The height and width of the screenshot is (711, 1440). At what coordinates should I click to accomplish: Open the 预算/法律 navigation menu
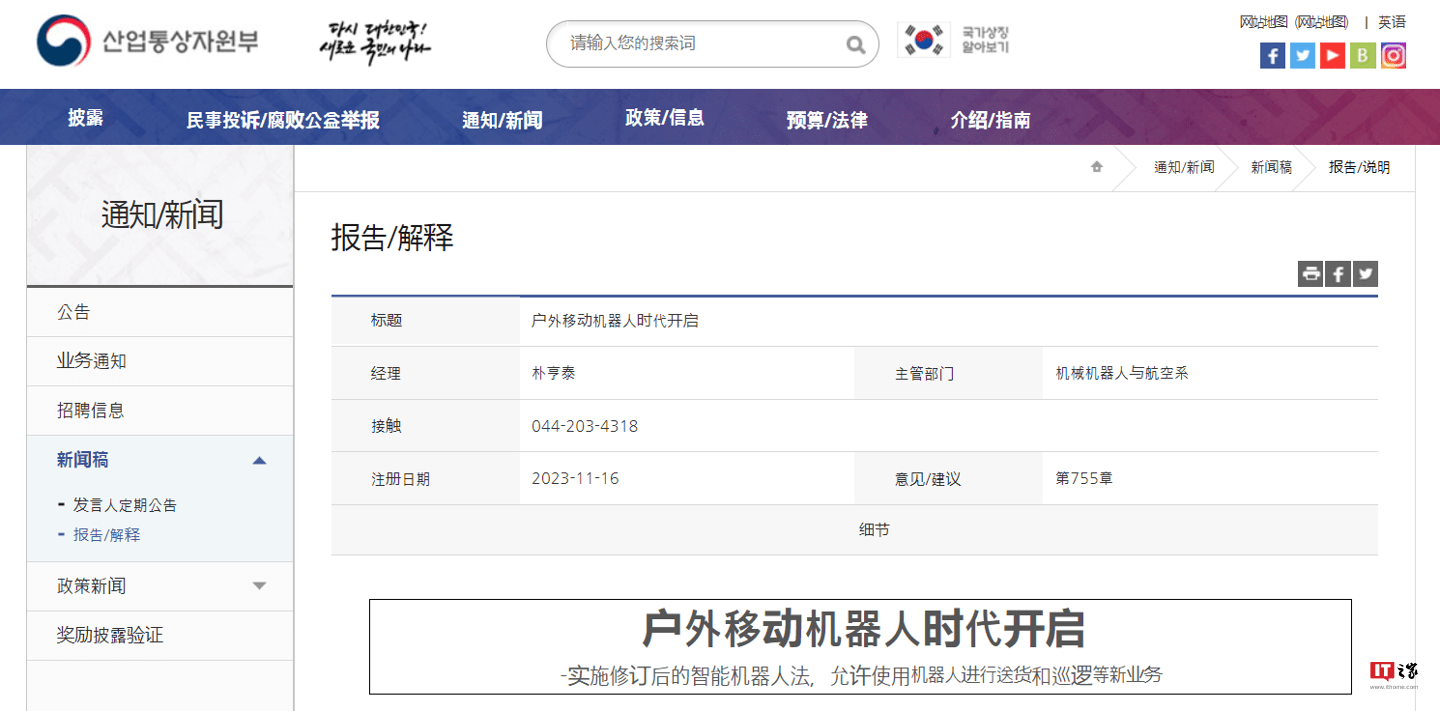pyautogui.click(x=827, y=117)
